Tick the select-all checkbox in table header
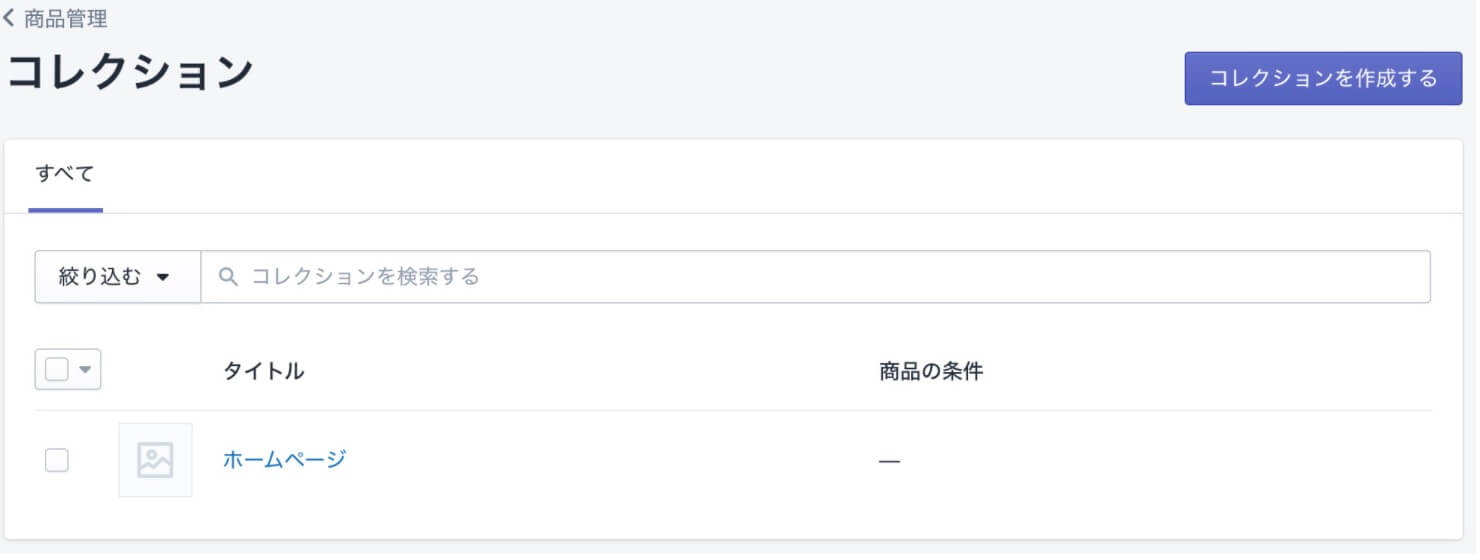The height and width of the screenshot is (560, 1480). click(57, 370)
